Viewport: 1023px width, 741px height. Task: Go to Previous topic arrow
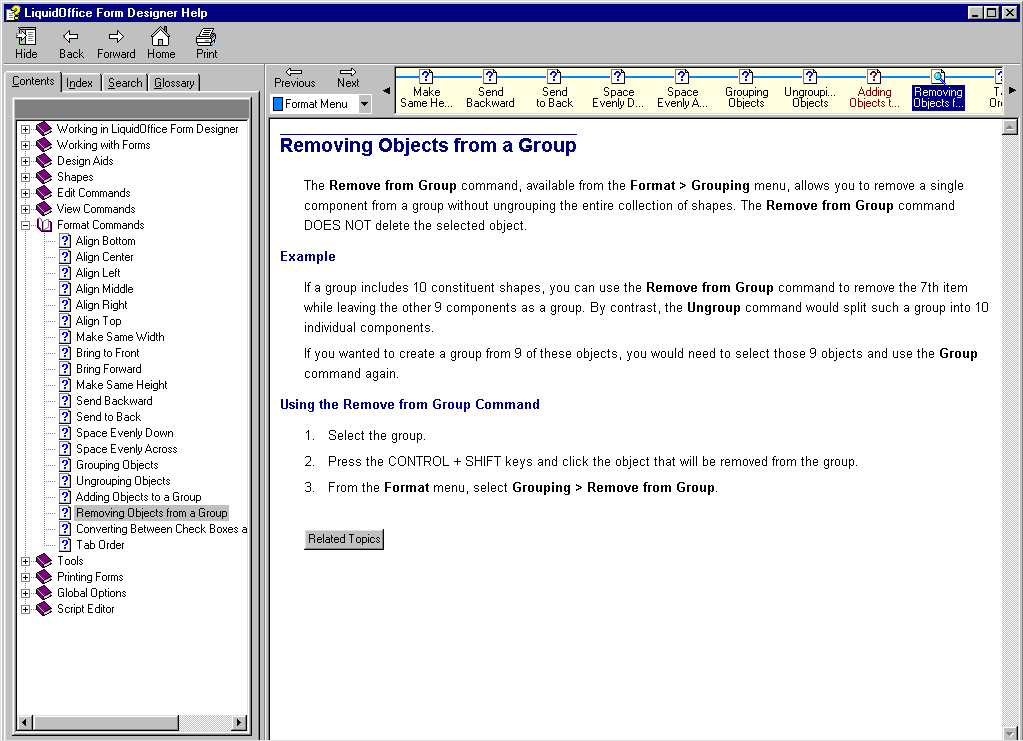294,78
